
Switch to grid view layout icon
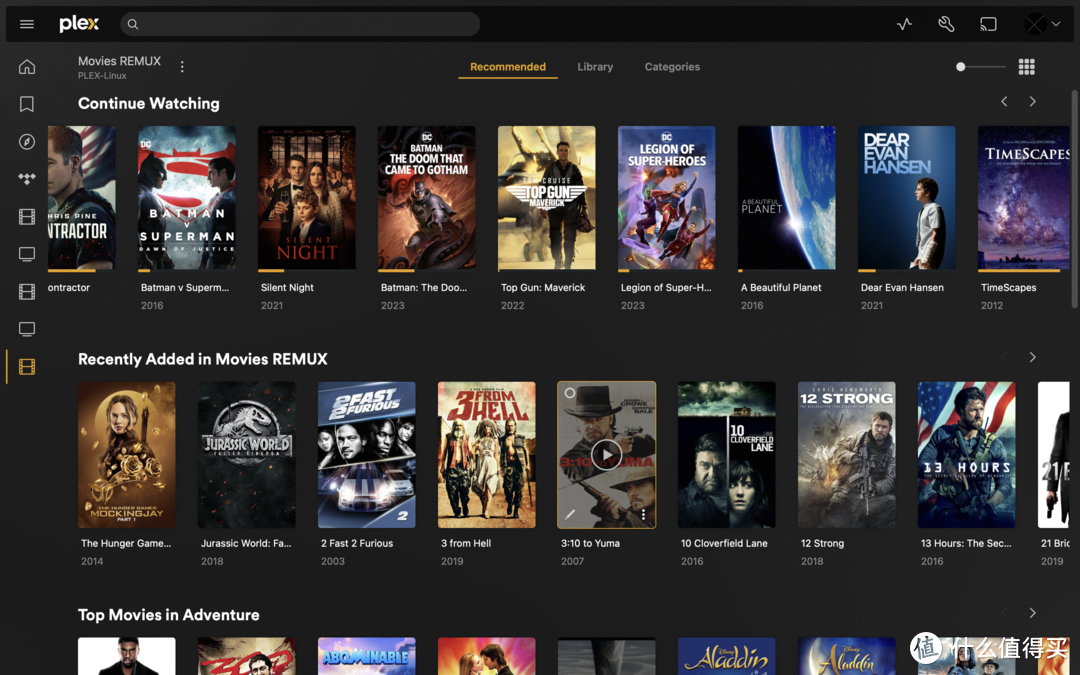coord(1026,67)
